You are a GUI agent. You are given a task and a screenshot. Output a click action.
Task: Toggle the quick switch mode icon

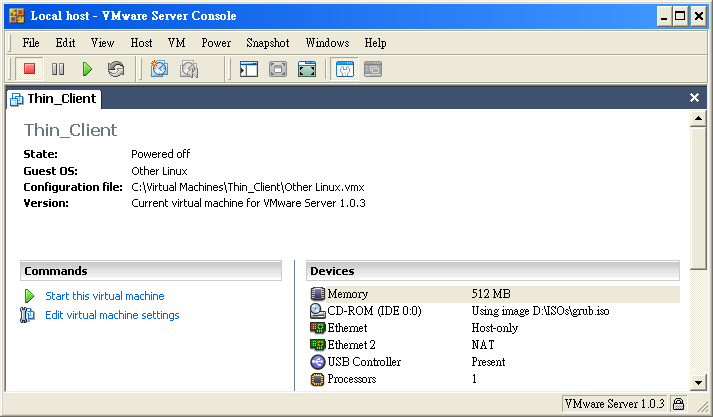pyautogui.click(x=307, y=69)
